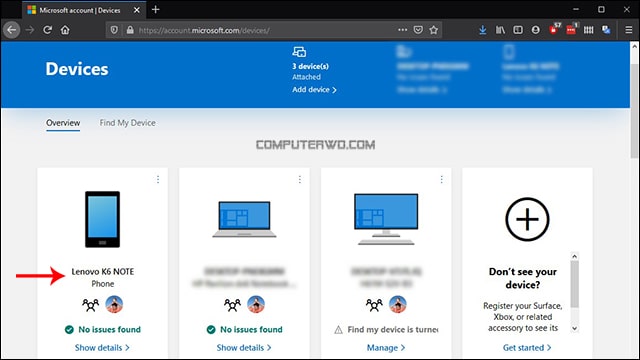640x360 pixels.
Task: Open page actions three-dot menu in address bar
Action: click(x=402, y=30)
